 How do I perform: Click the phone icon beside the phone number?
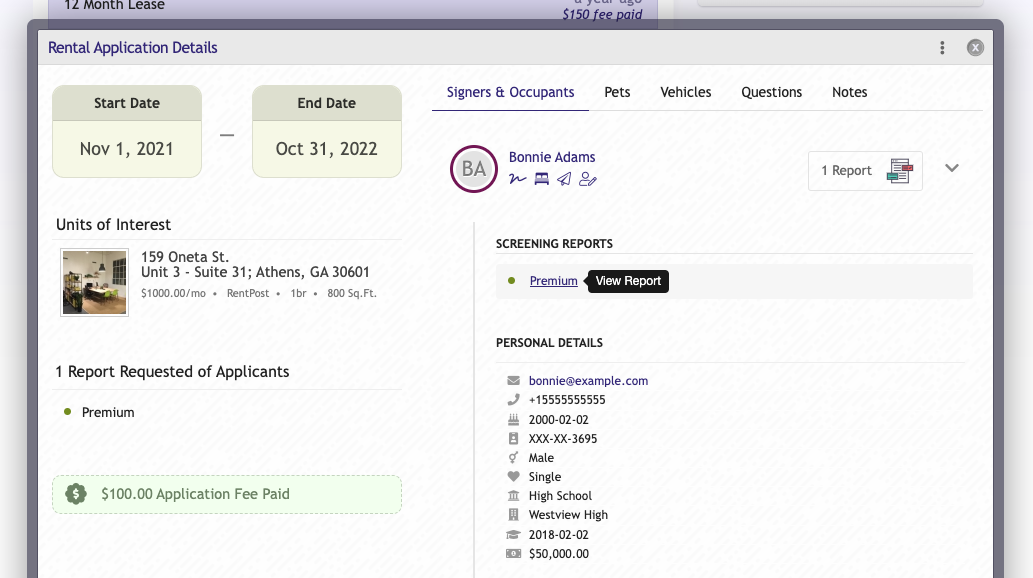coord(513,399)
